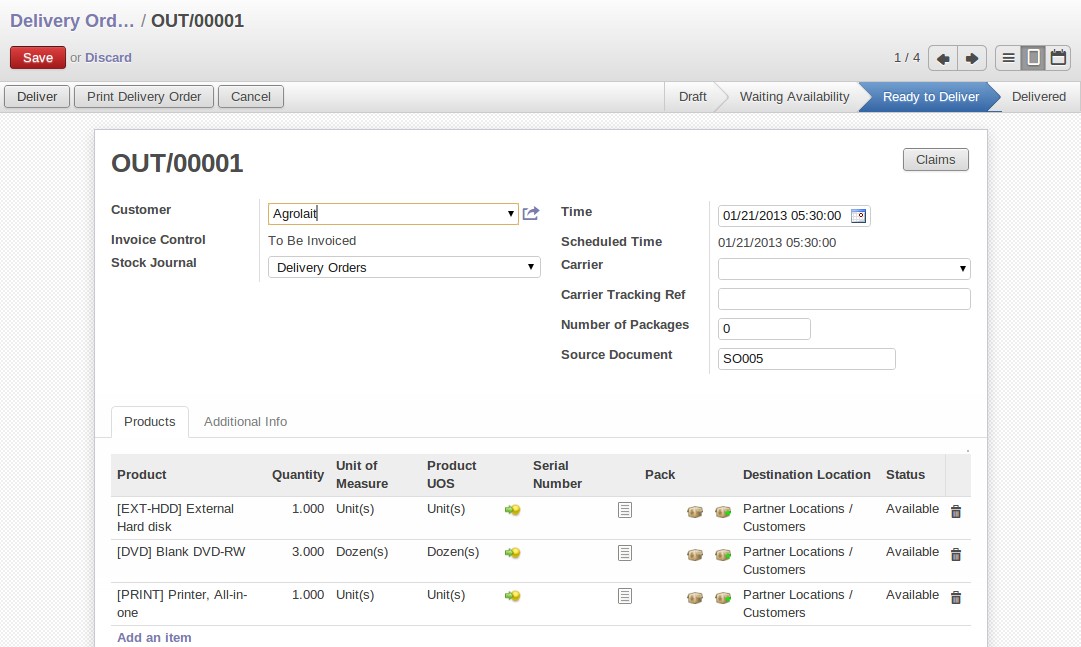The height and width of the screenshot is (647, 1081).
Task: Click green arrow icon for External Hard disk
Action: (513, 510)
